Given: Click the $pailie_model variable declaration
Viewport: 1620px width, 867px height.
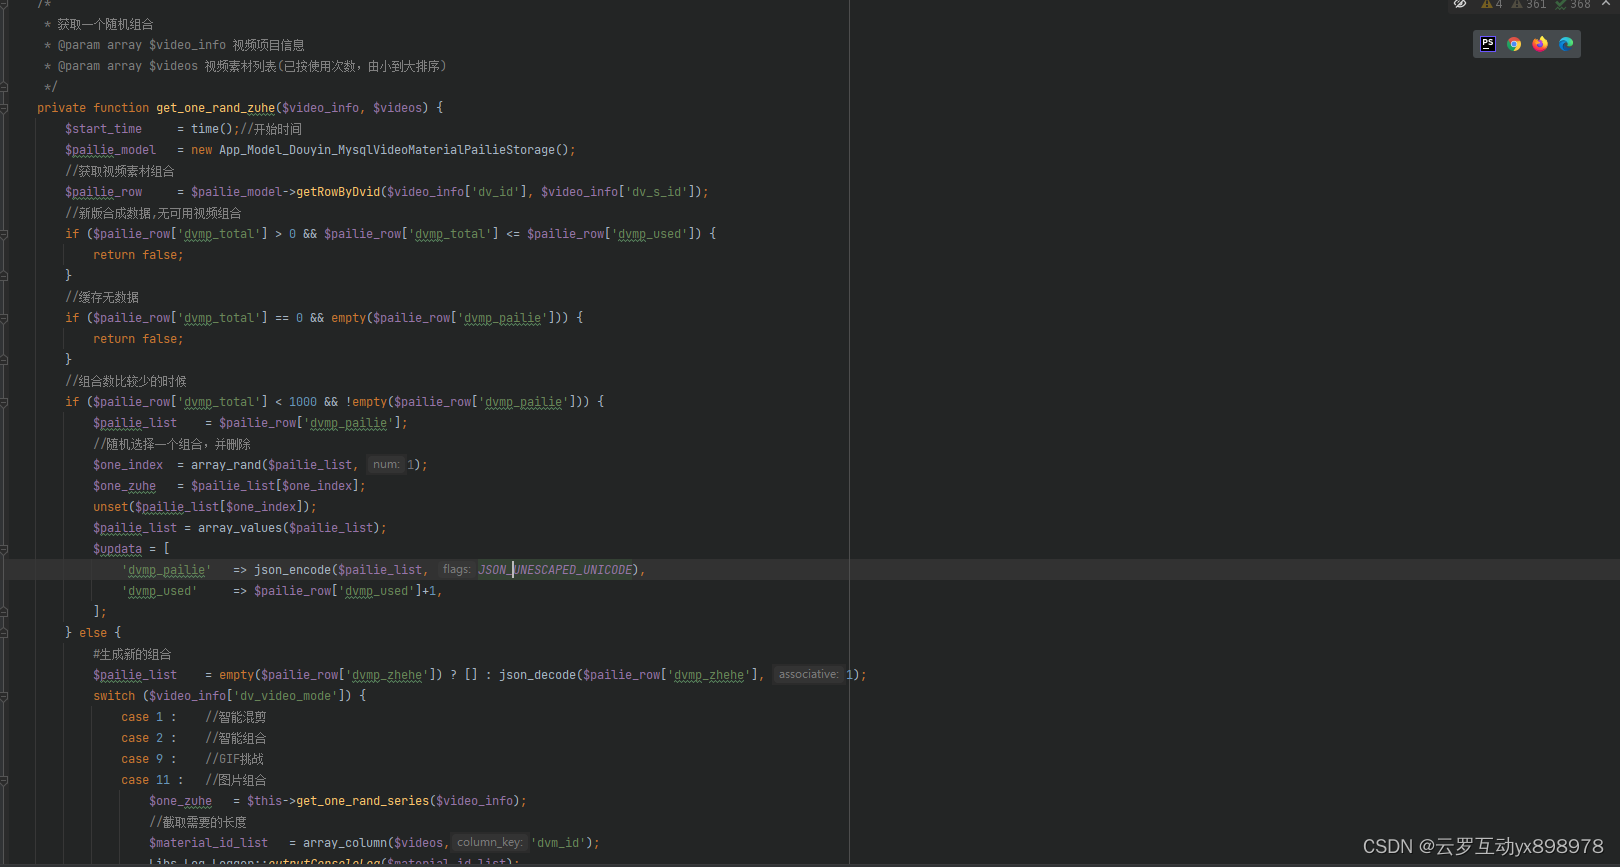Looking at the screenshot, I should [x=110, y=150].
